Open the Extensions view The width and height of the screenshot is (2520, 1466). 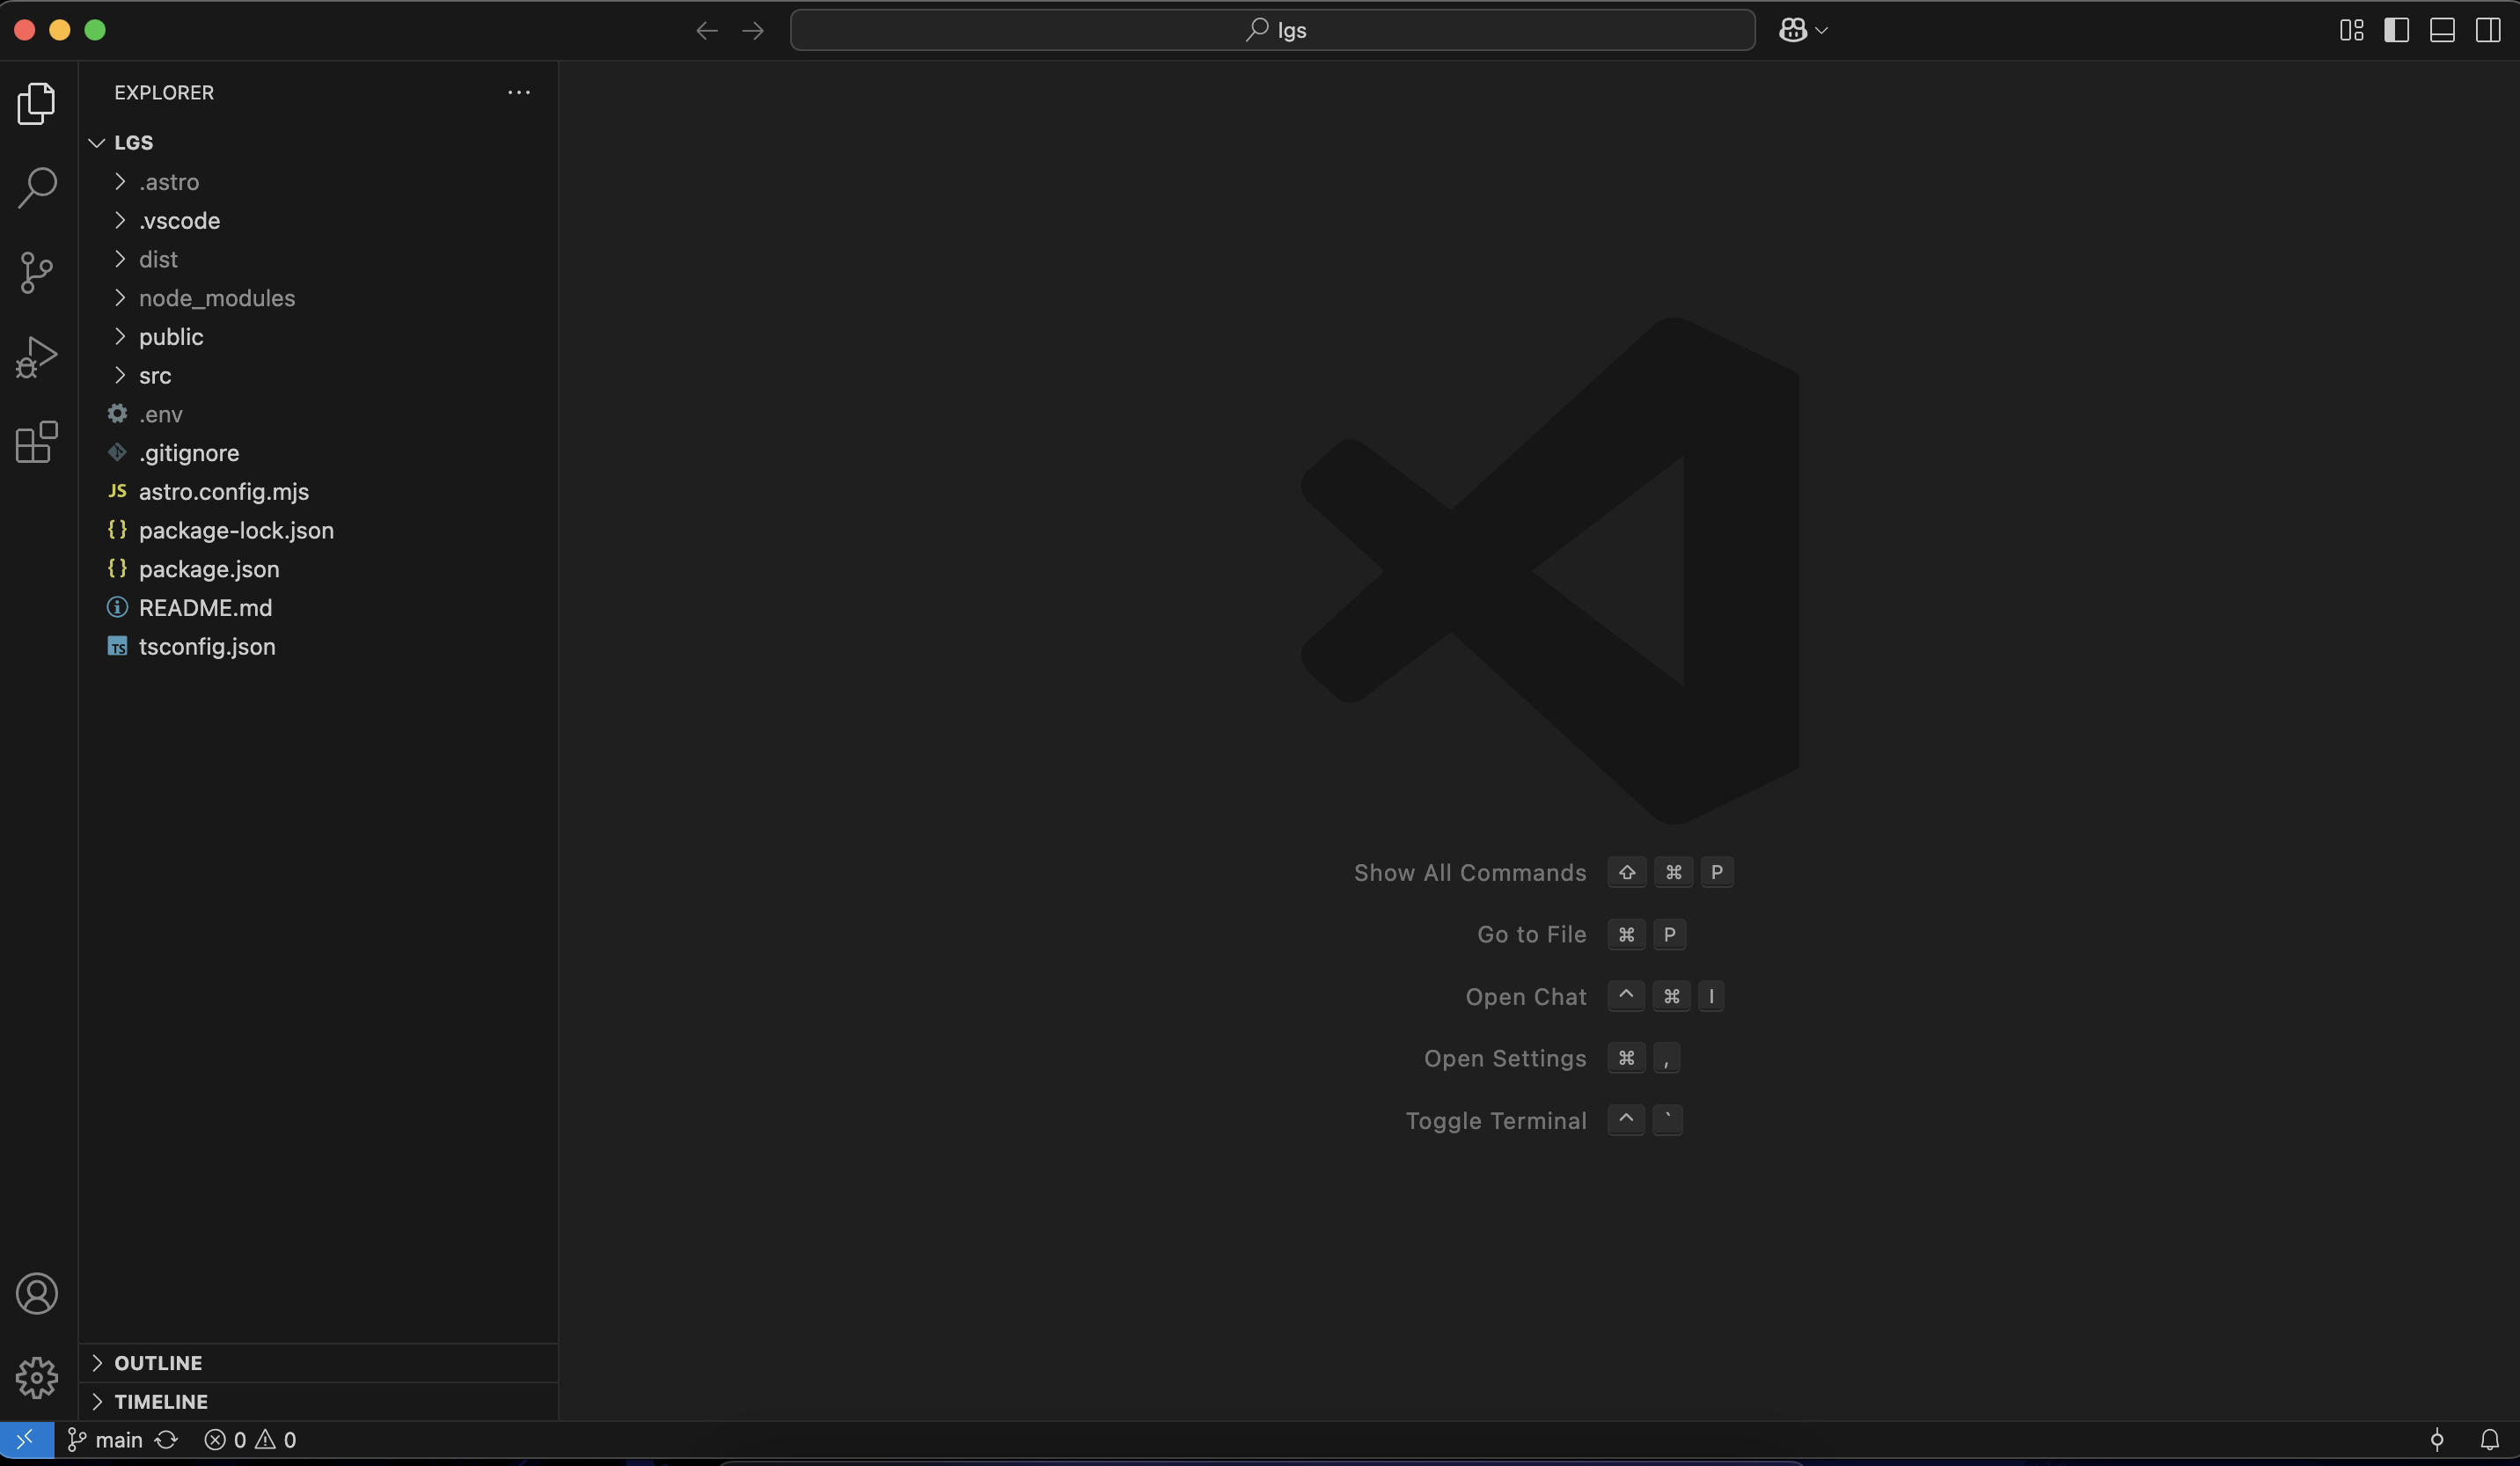(x=37, y=441)
